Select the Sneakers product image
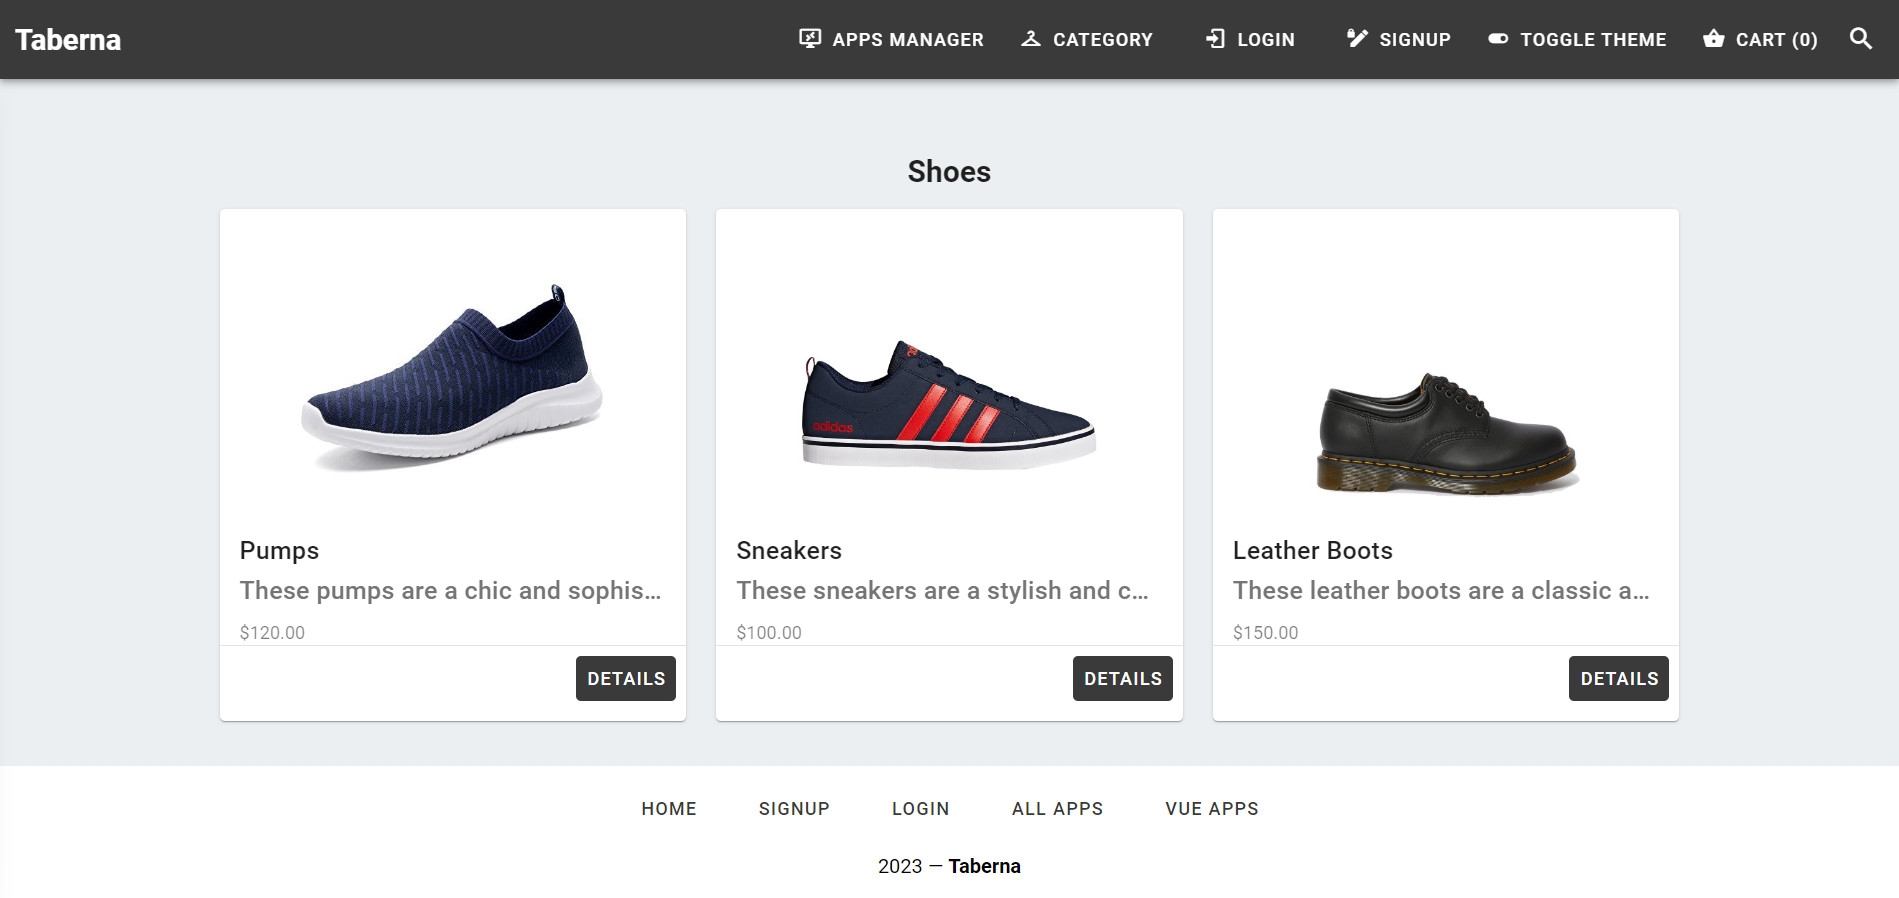This screenshot has width=1899, height=898. 949,405
